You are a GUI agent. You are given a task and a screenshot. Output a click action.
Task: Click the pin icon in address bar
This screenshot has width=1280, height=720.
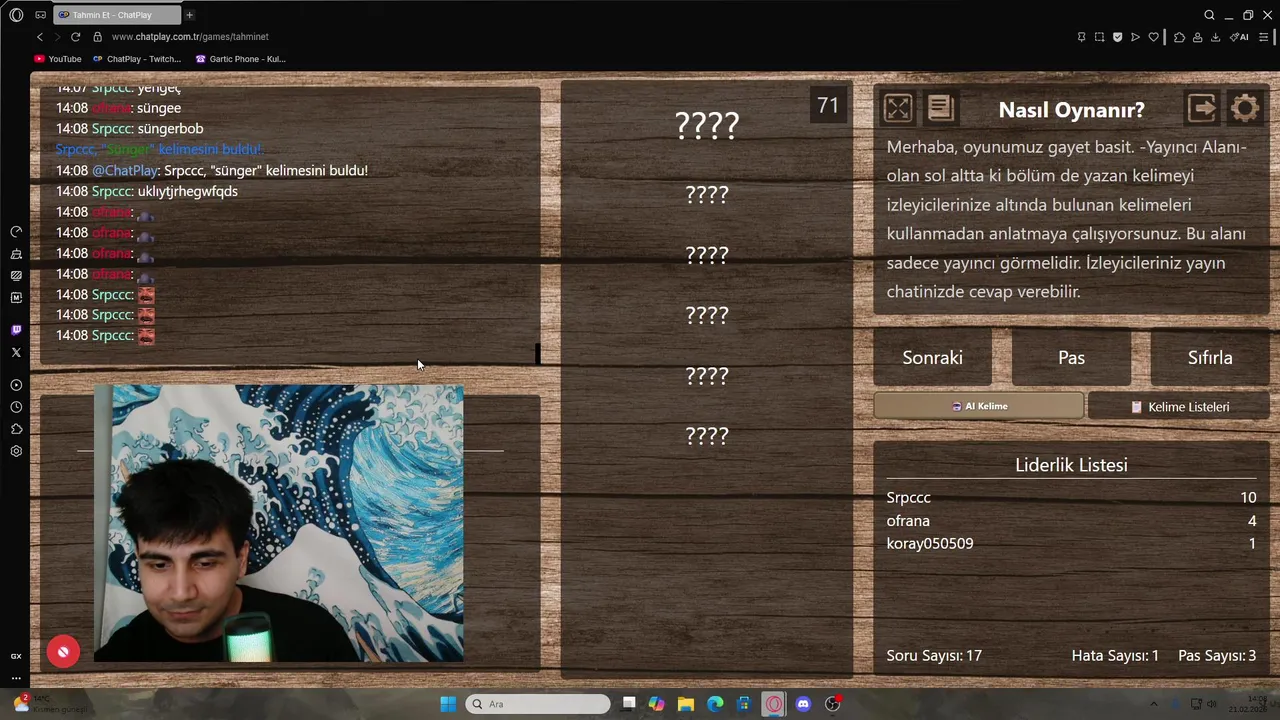[1081, 37]
